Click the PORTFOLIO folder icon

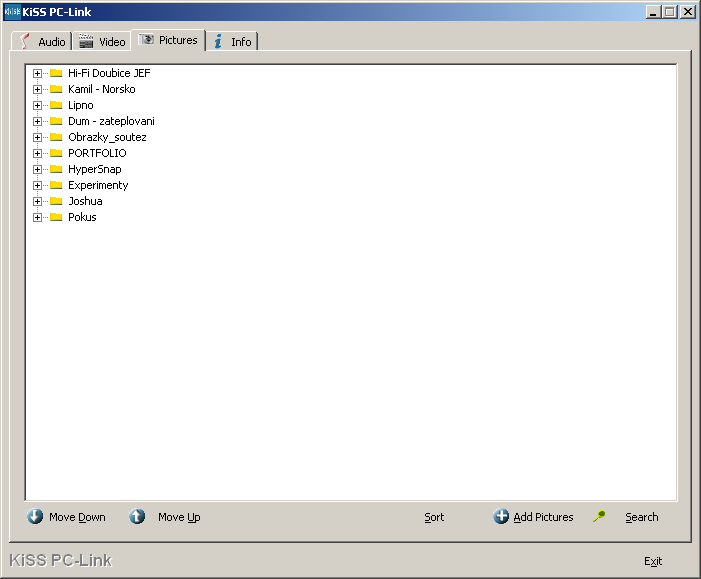click(56, 153)
